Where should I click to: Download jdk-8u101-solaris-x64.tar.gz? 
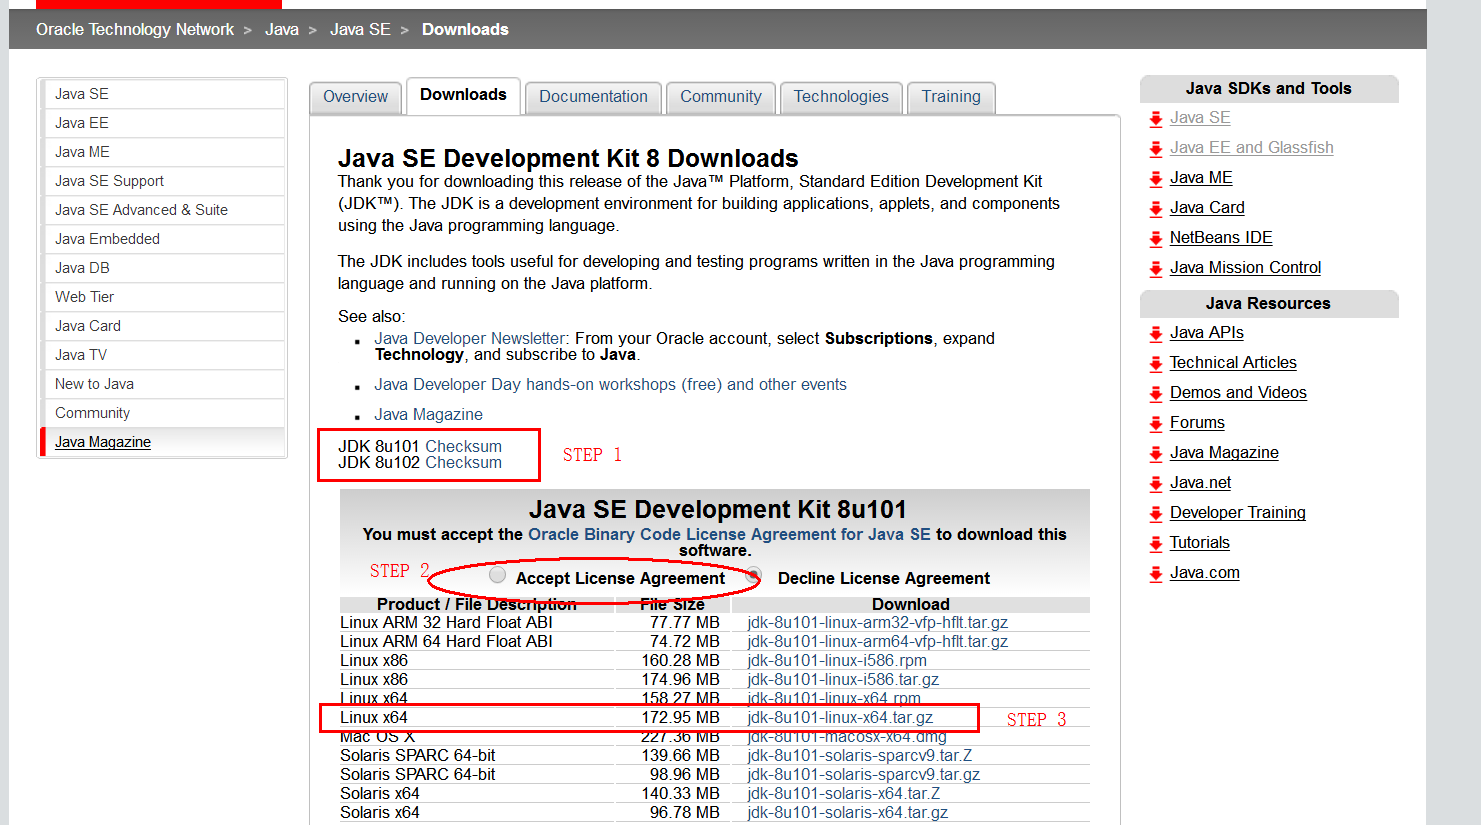[x=847, y=813]
